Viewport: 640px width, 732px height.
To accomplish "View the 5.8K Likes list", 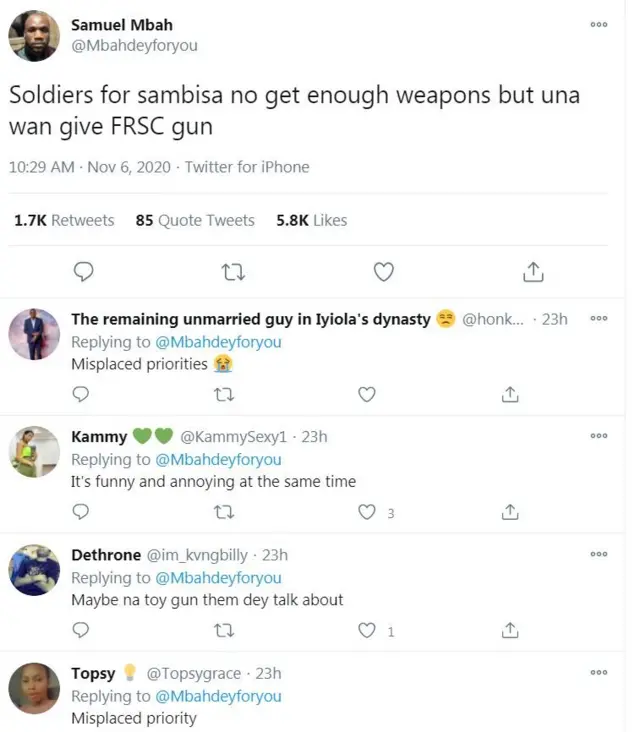I will tap(311, 220).
